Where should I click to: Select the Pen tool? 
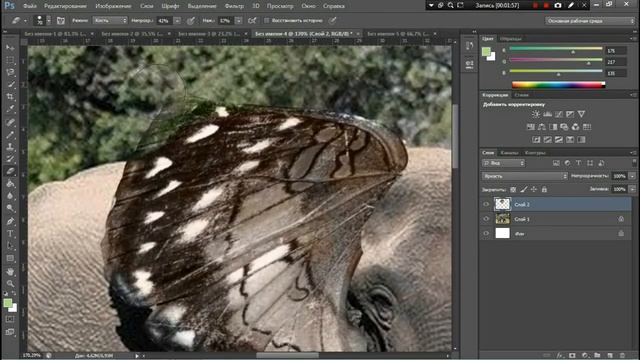tap(10, 221)
